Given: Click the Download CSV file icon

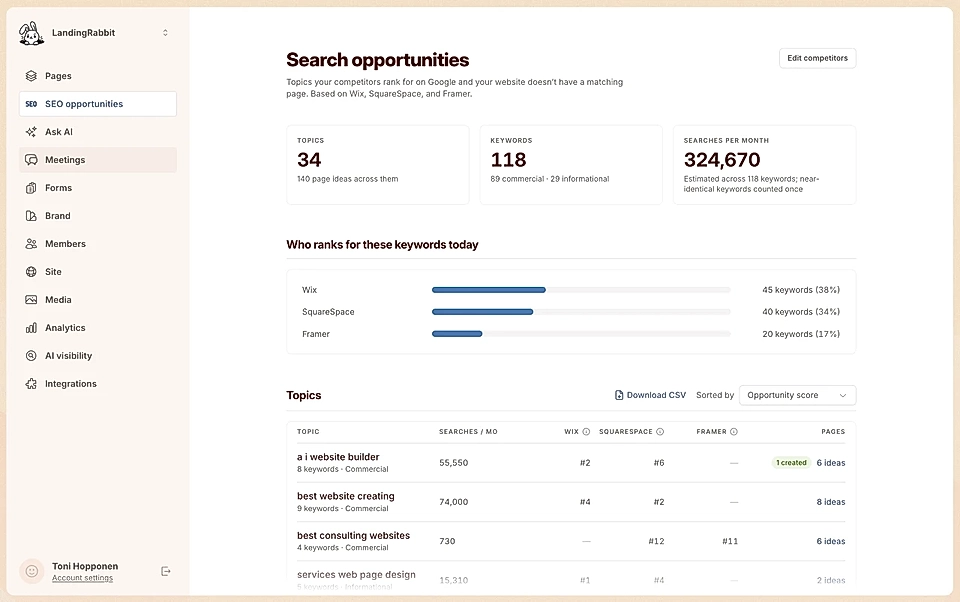Looking at the screenshot, I should (619, 395).
